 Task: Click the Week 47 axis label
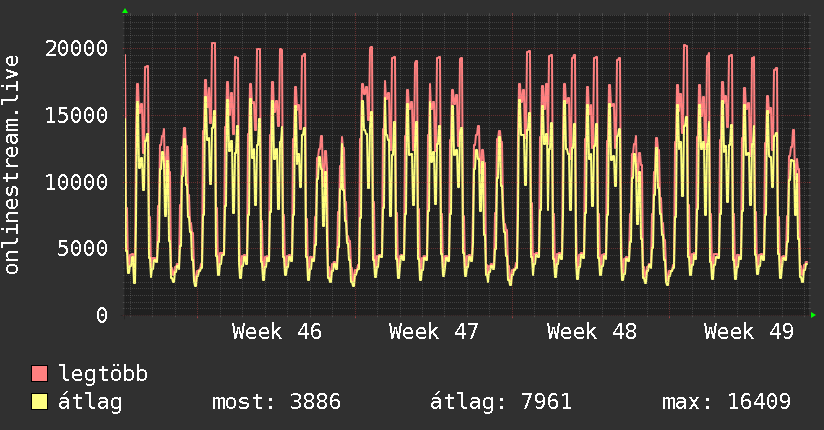tap(434, 332)
